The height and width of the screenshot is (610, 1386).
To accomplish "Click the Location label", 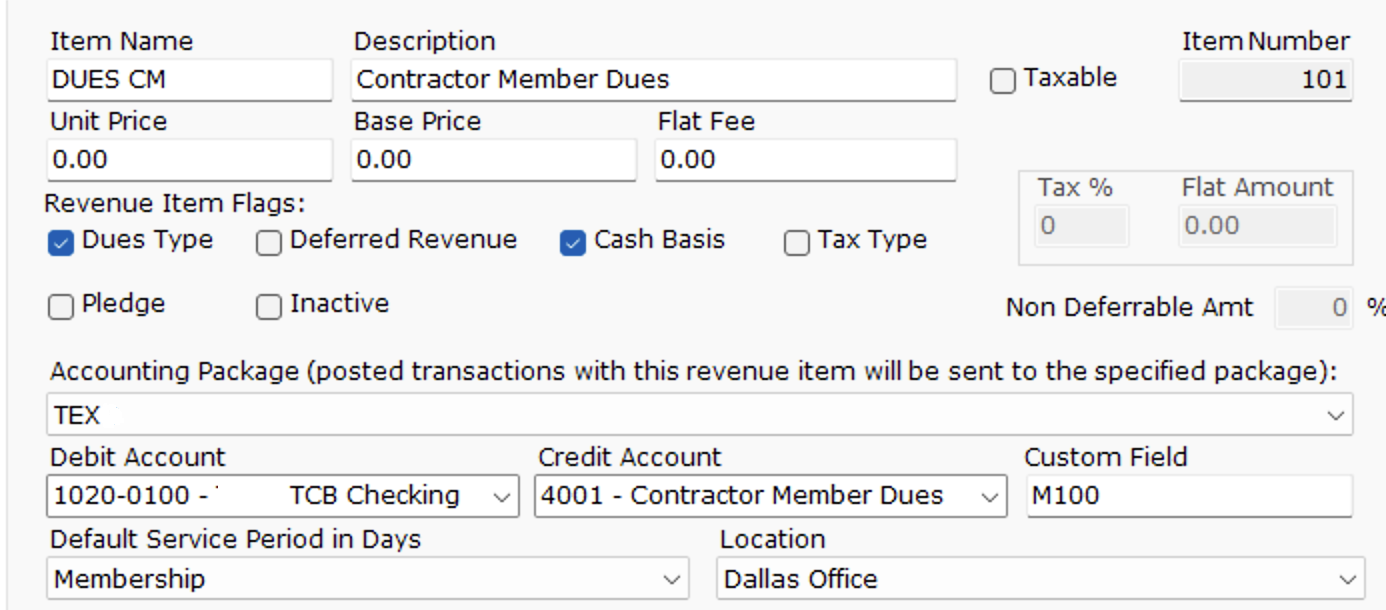I will click(x=773, y=539).
